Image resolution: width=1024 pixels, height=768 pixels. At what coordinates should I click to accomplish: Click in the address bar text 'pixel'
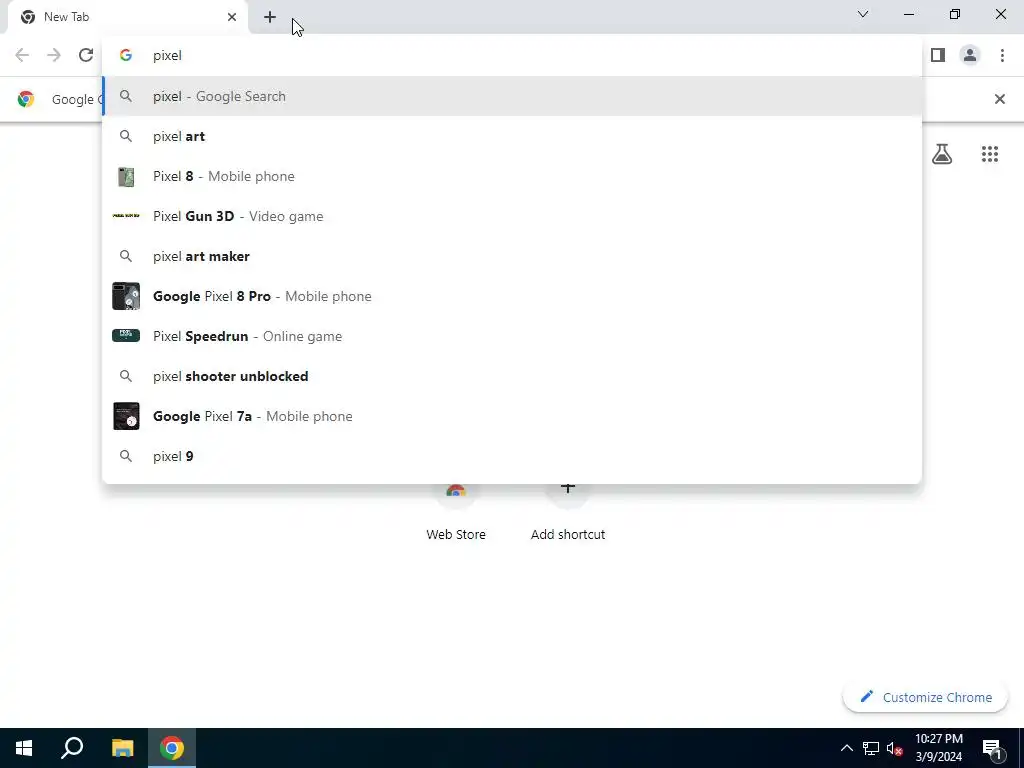[x=167, y=56]
